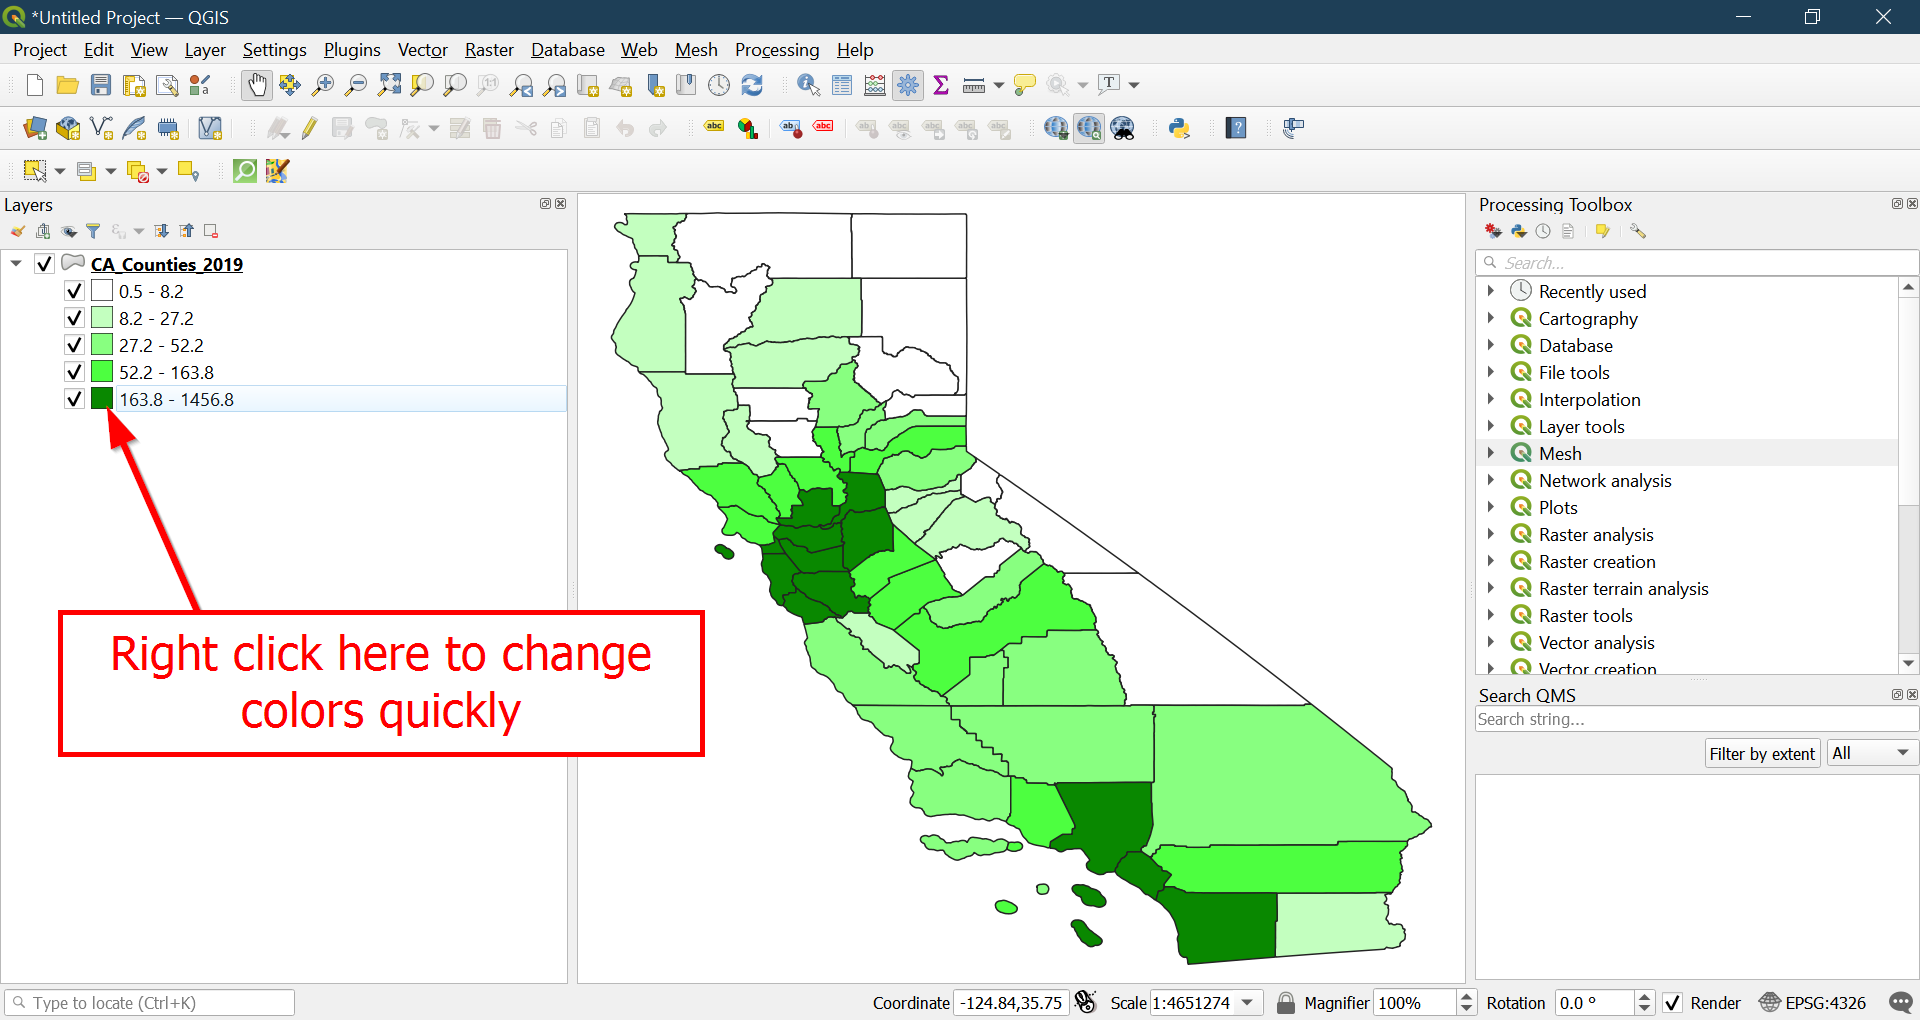Click the Save Project floppy disk icon

(x=101, y=86)
